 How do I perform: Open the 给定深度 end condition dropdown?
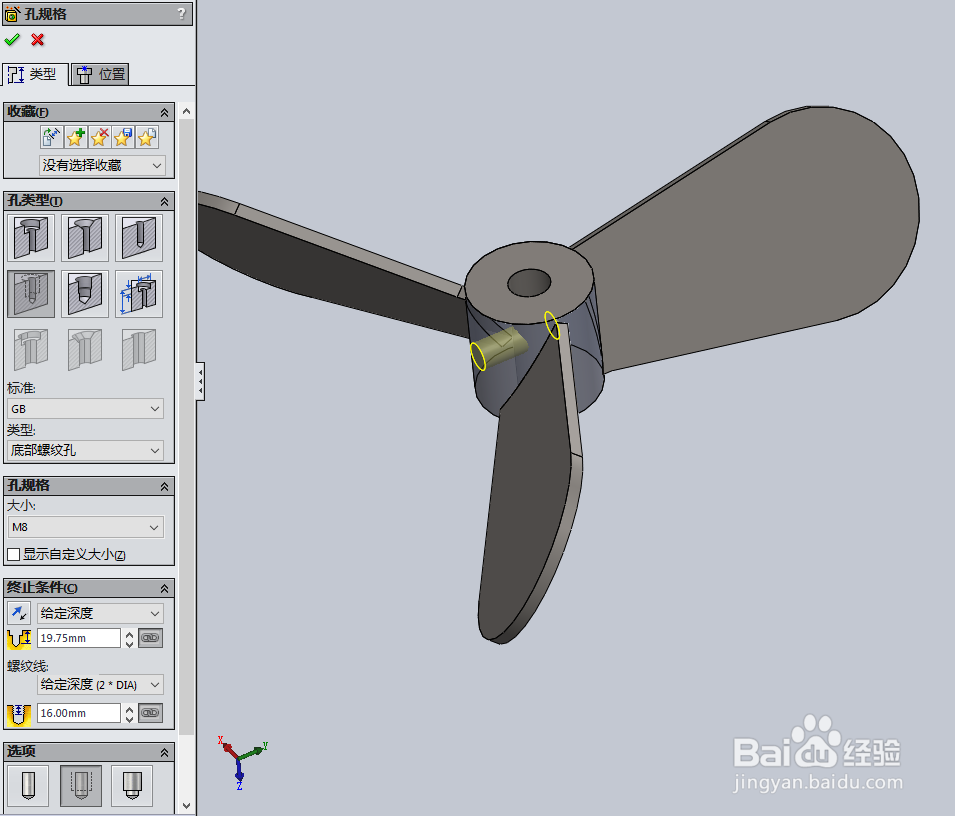(100, 613)
